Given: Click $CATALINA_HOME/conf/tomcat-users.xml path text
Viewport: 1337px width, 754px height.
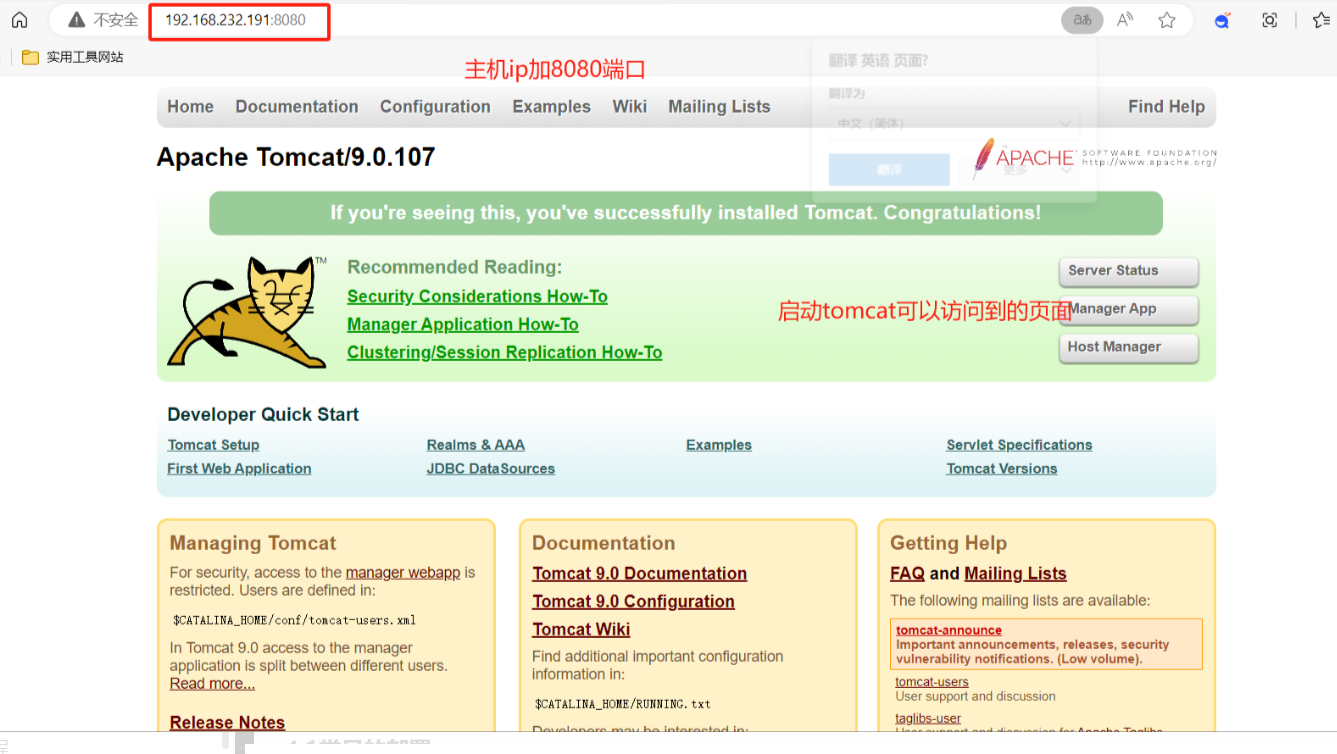Looking at the screenshot, I should (x=294, y=620).
